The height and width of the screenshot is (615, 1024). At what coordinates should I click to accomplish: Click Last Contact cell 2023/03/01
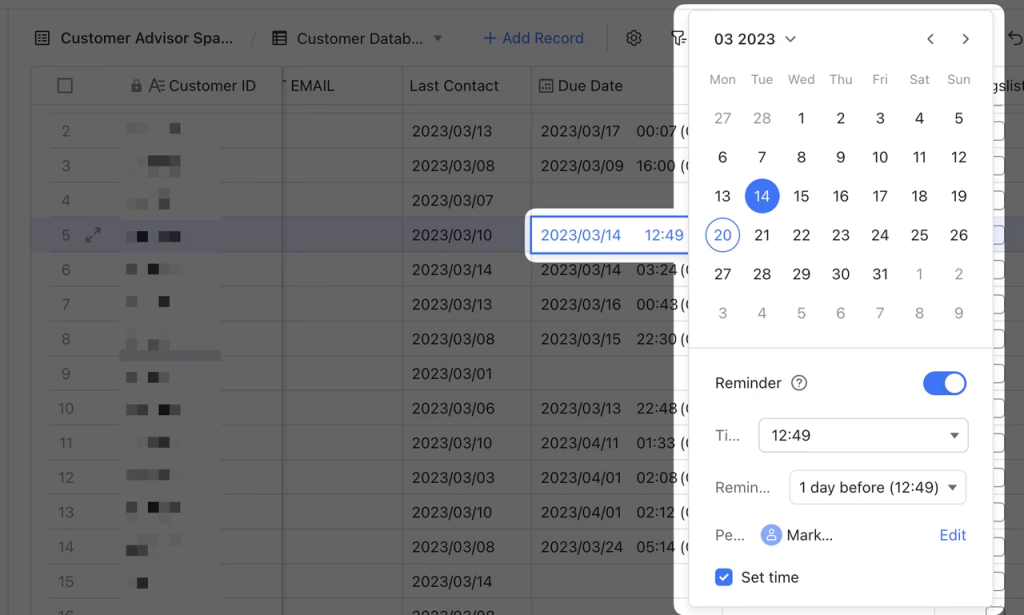point(467,373)
